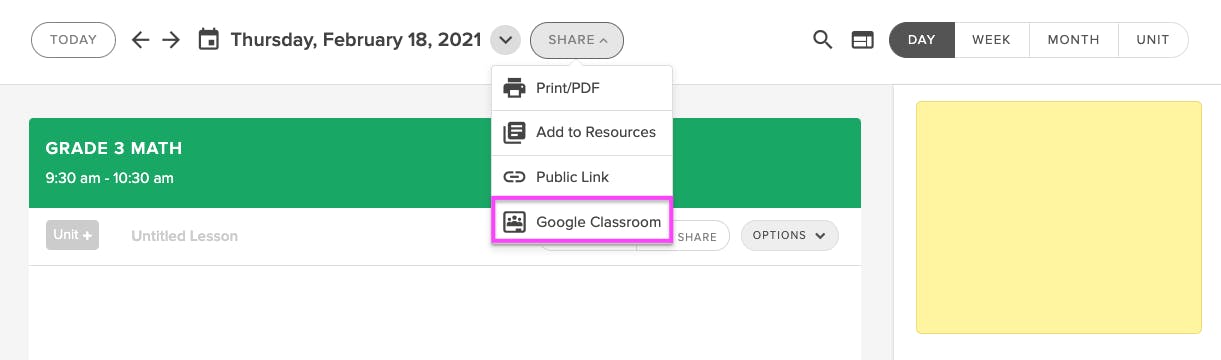Click the Untitled Lesson title field
Image resolution: width=1221 pixels, height=360 pixels.
tap(184, 236)
